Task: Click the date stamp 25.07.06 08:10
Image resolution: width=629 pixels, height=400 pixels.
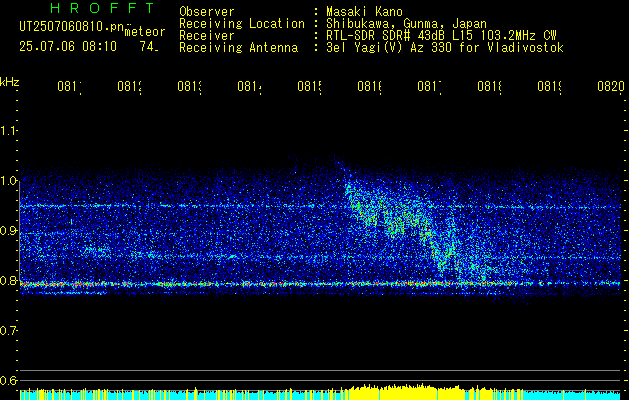Action: [x=68, y=47]
